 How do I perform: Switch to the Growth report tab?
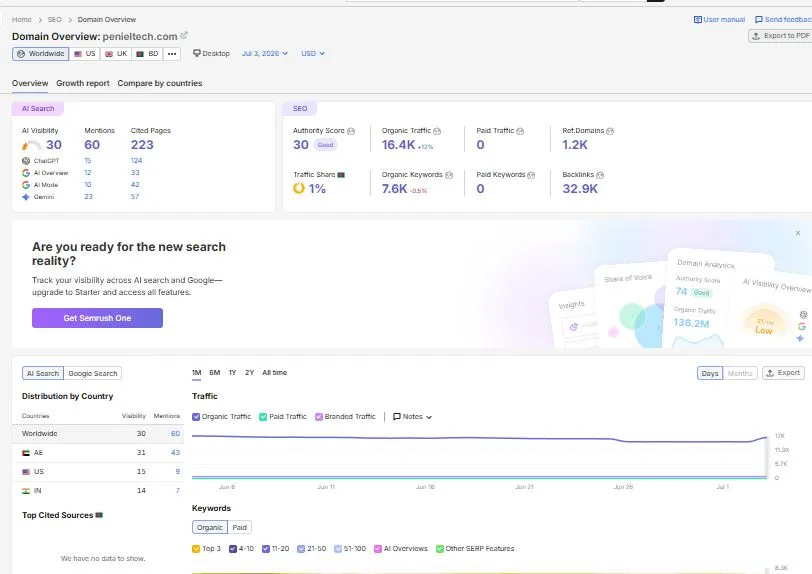point(83,83)
